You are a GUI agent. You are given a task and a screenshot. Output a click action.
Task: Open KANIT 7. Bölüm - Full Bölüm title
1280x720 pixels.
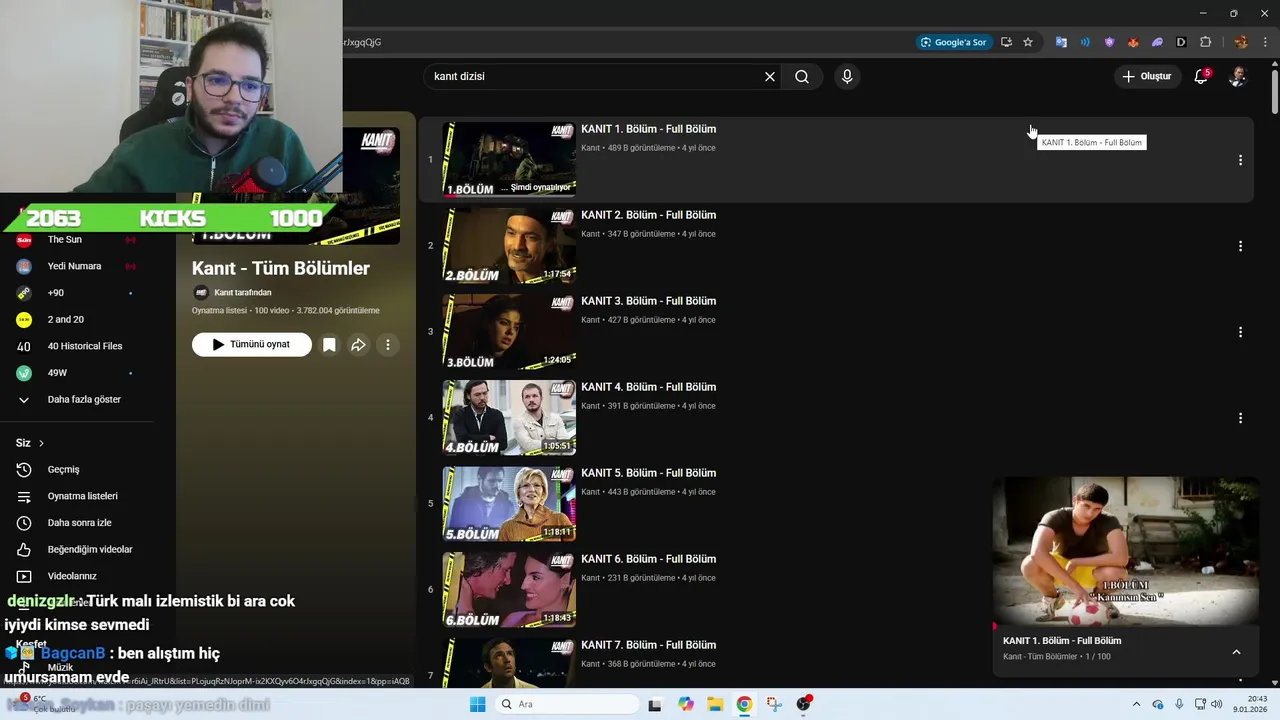648,645
